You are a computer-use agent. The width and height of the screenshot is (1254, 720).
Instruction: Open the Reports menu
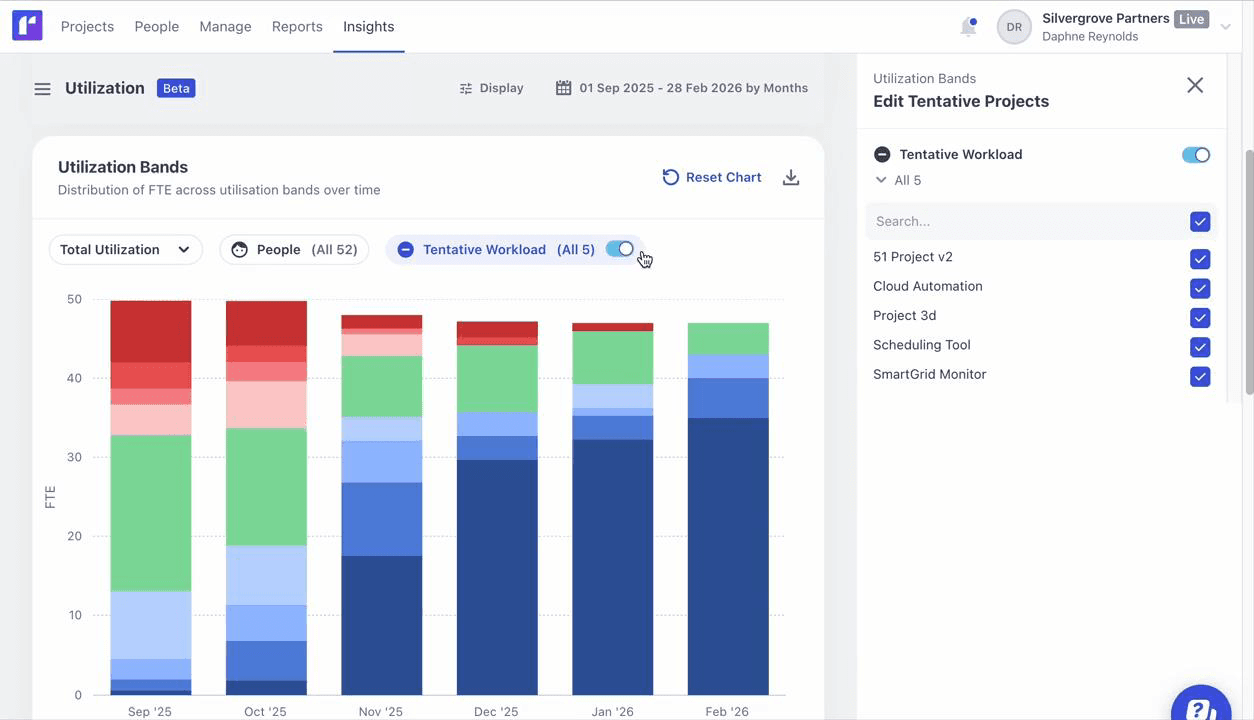[x=297, y=27]
